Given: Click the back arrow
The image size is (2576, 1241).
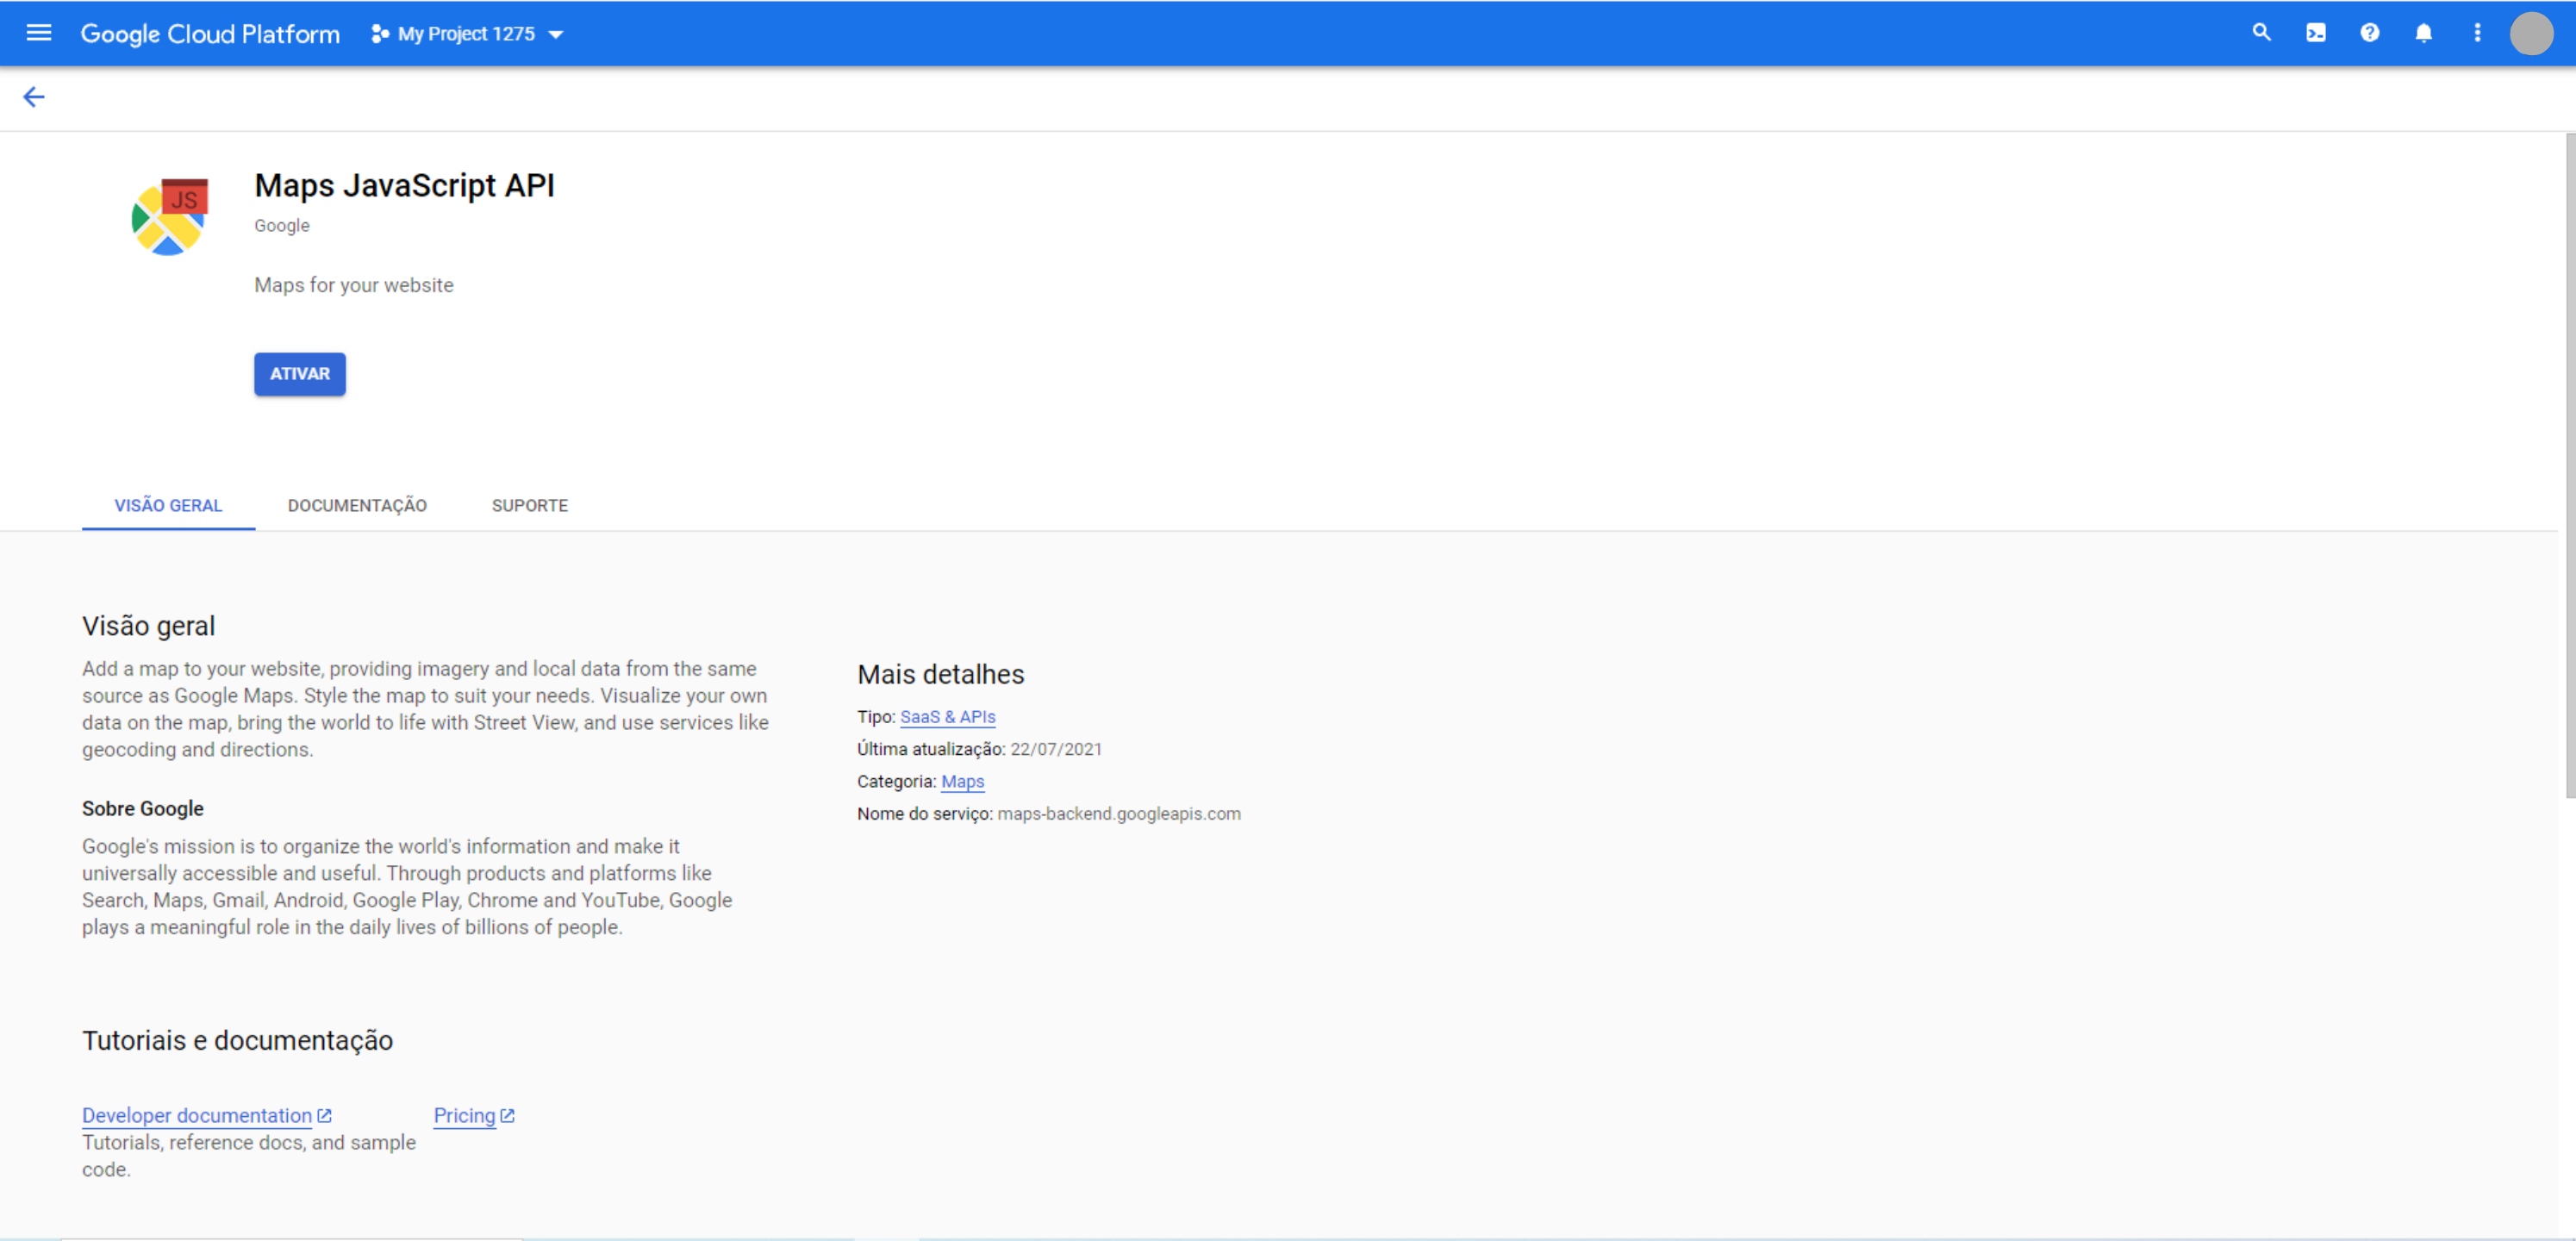Looking at the screenshot, I should pyautogui.click(x=34, y=97).
